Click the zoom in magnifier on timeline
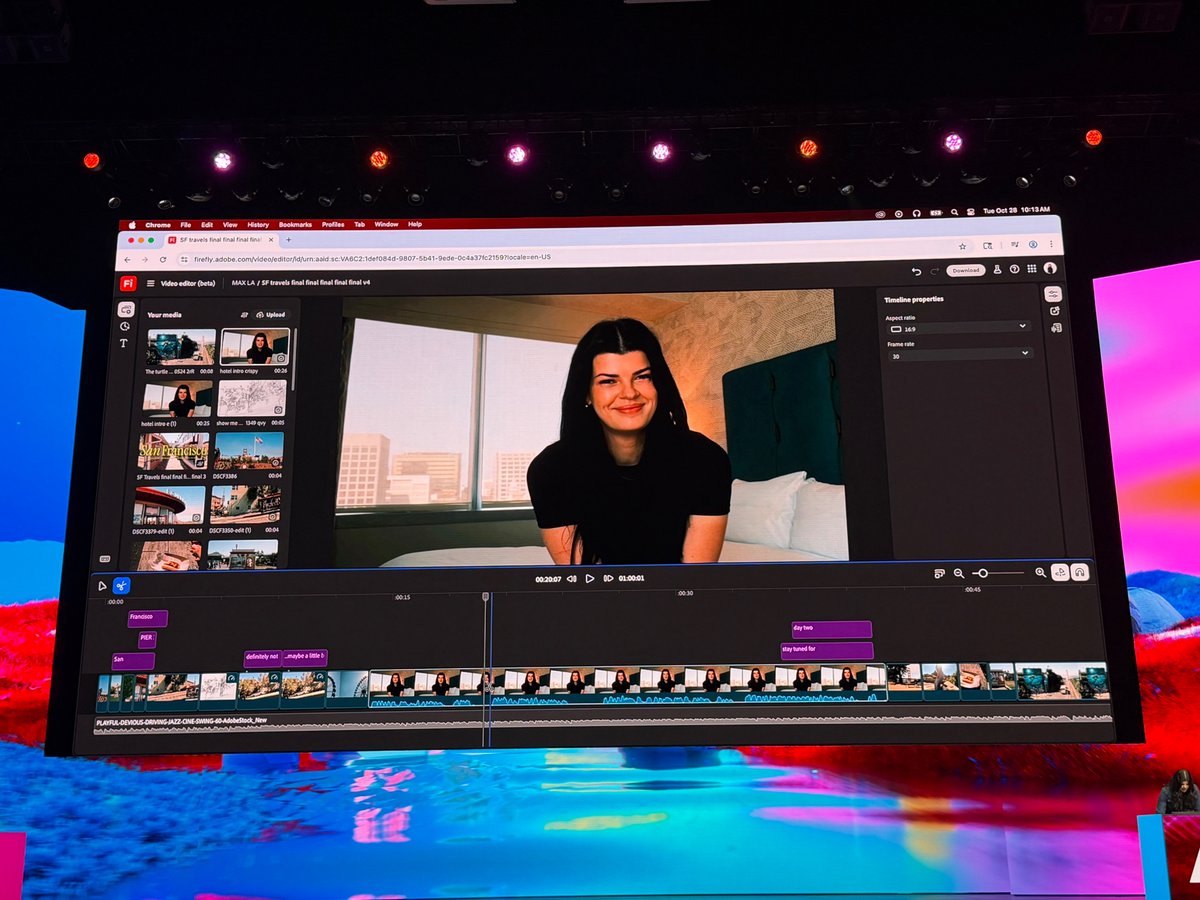The height and width of the screenshot is (900, 1200). (x=1040, y=572)
